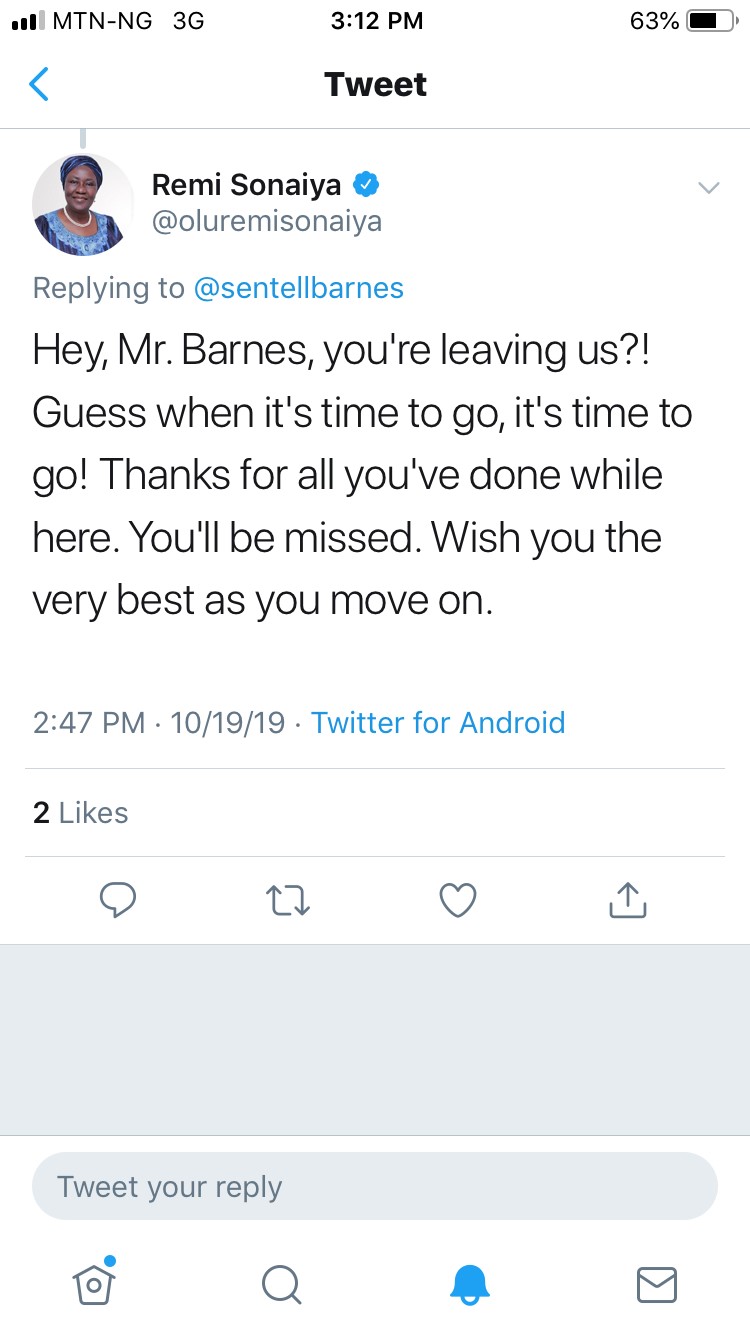This screenshot has width=750, height=1334.
Task: Open tweet options chevron dropdown
Action: coord(708,188)
